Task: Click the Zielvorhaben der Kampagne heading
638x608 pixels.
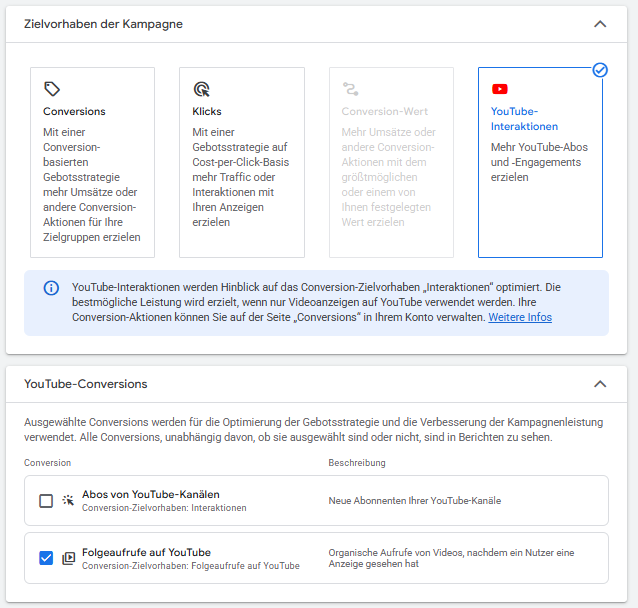Action: (103, 24)
